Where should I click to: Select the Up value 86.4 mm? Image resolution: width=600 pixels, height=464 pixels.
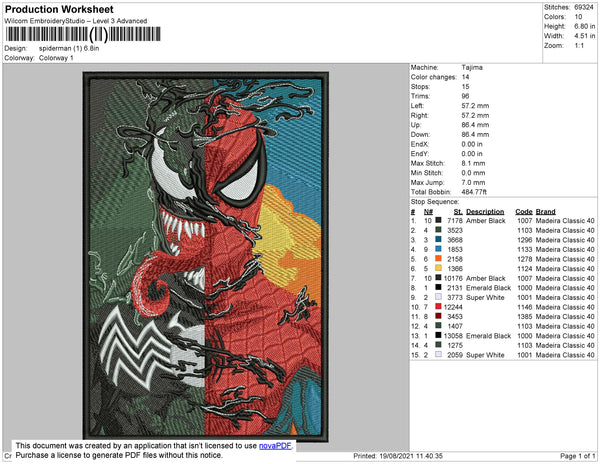pyautogui.click(x=475, y=125)
